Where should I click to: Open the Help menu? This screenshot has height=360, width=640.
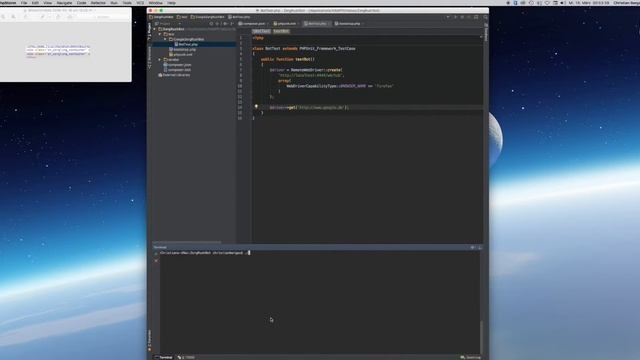tap(171, 2)
